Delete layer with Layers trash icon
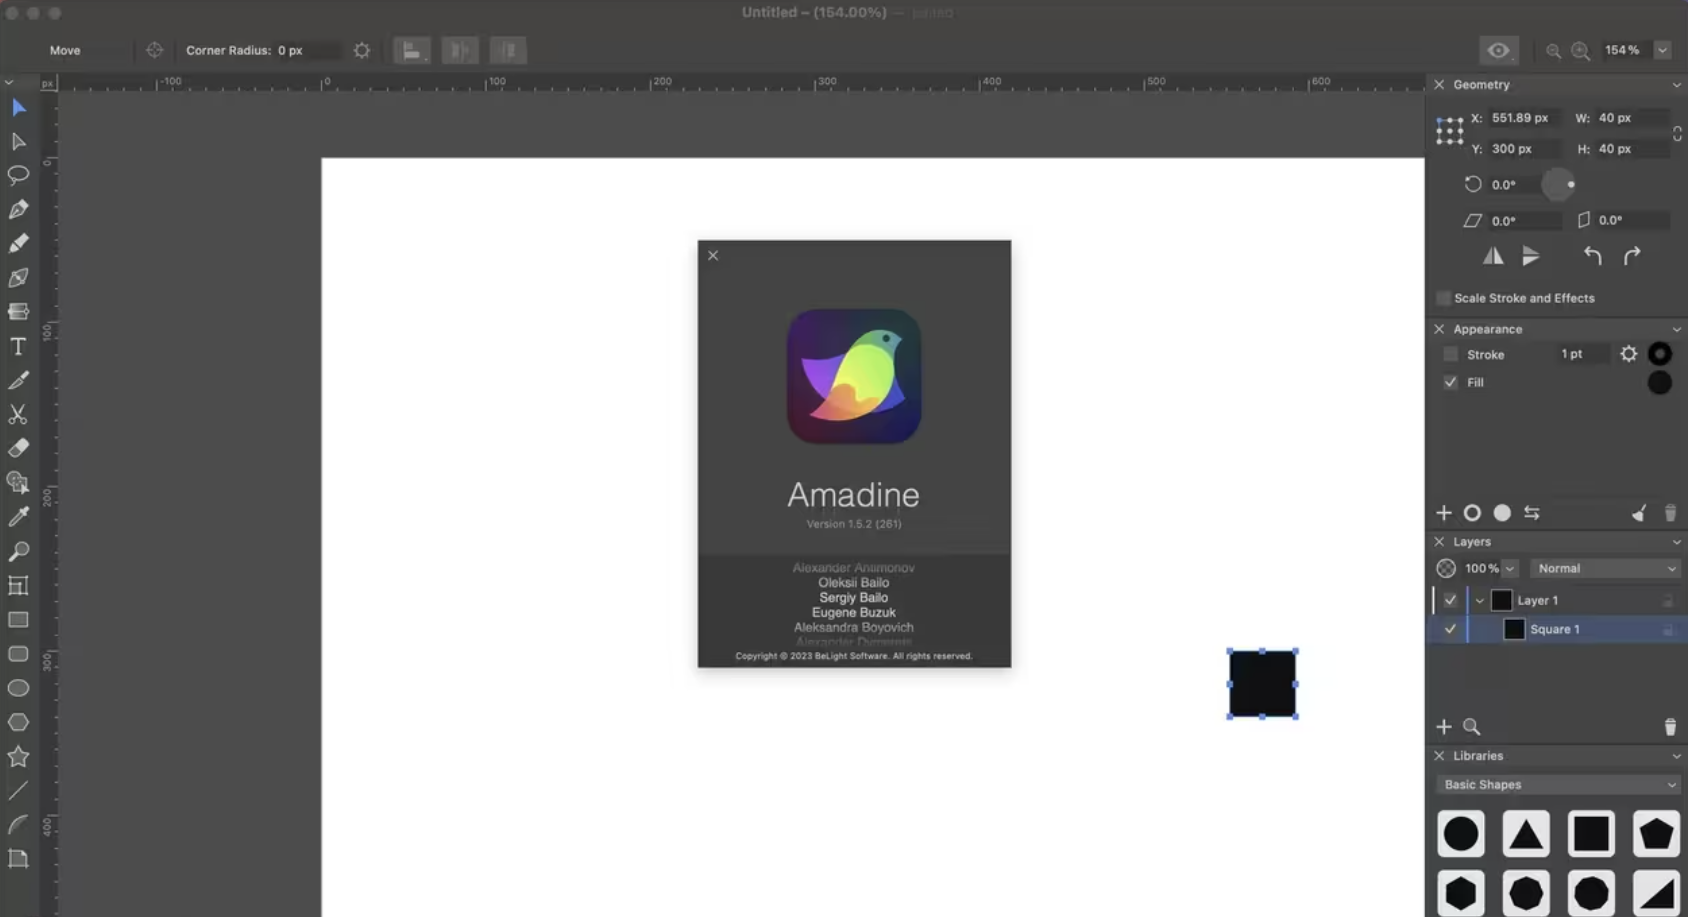1688x917 pixels. tap(1669, 727)
